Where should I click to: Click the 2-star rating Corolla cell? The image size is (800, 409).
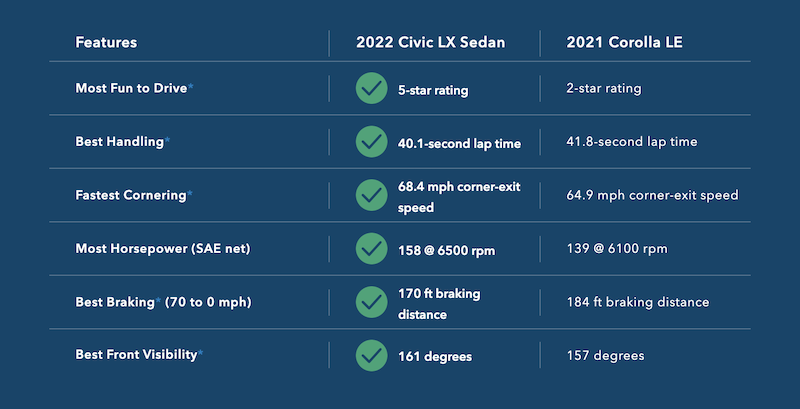pyautogui.click(x=604, y=89)
